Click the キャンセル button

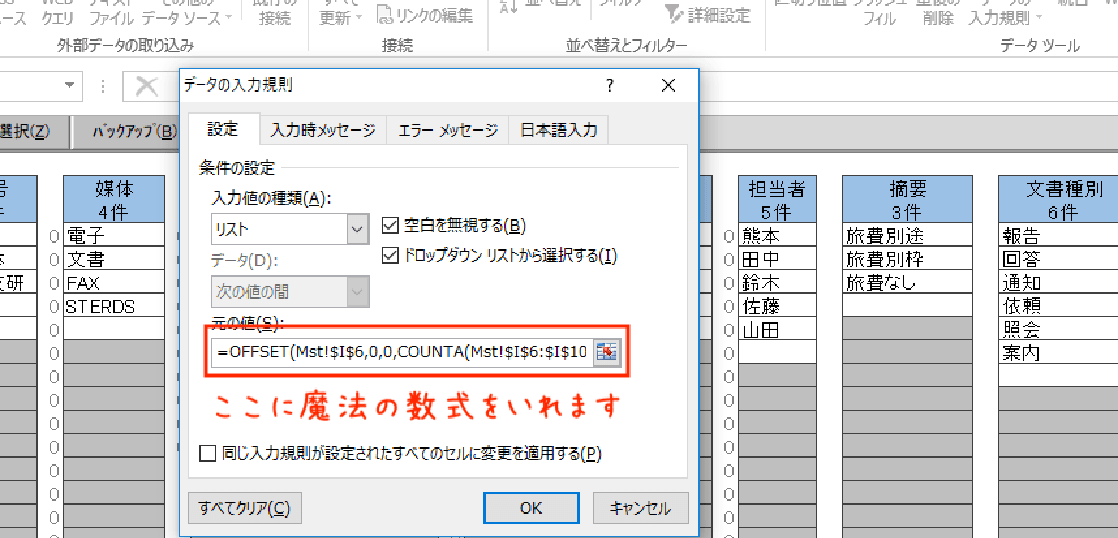640,508
